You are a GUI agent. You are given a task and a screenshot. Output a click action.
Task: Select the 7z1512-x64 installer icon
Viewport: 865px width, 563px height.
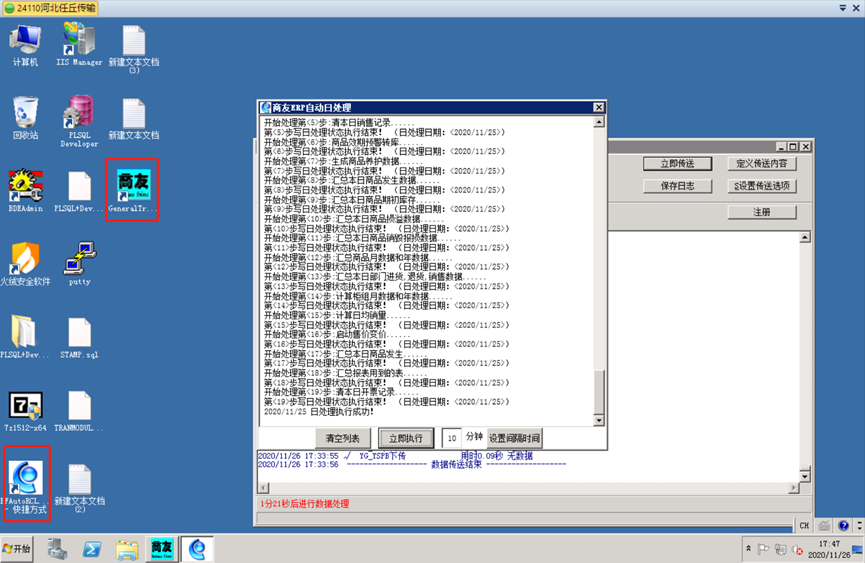pos(24,411)
